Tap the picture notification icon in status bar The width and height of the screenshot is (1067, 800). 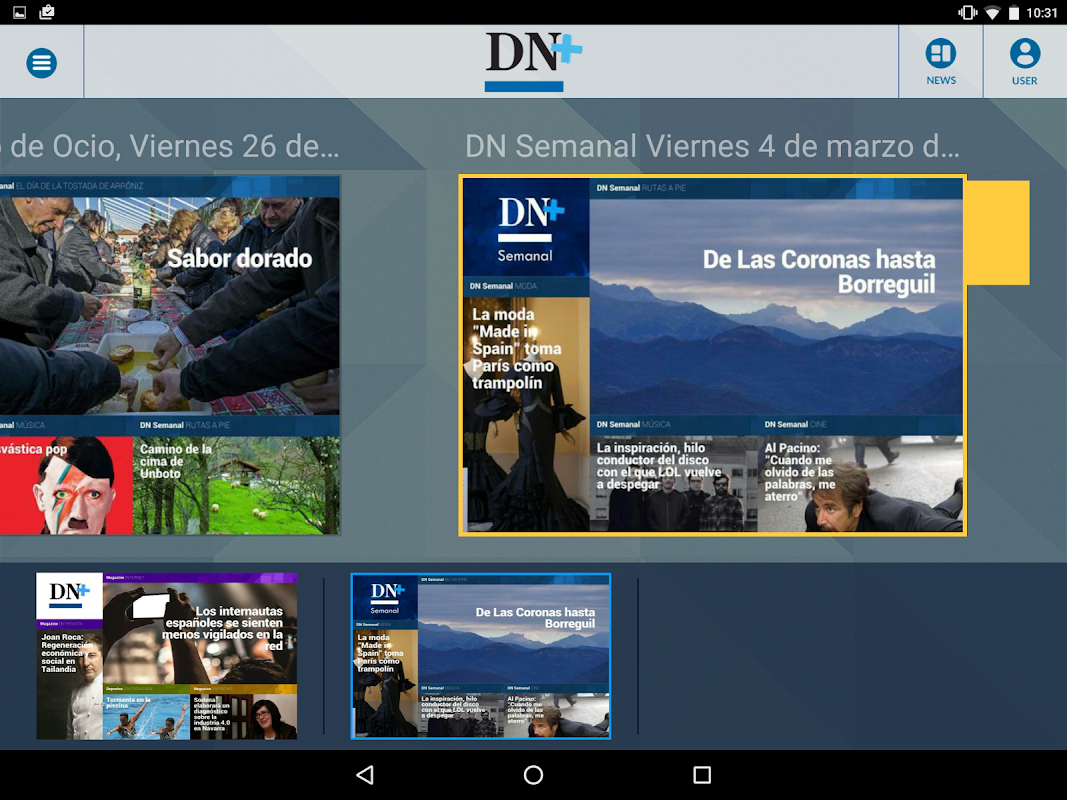(20, 12)
